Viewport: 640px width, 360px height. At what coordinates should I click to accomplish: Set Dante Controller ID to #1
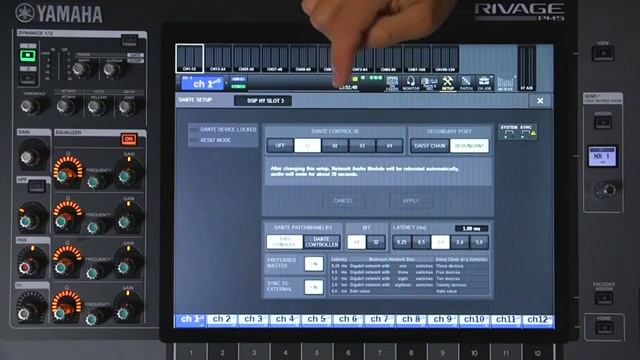tap(307, 145)
